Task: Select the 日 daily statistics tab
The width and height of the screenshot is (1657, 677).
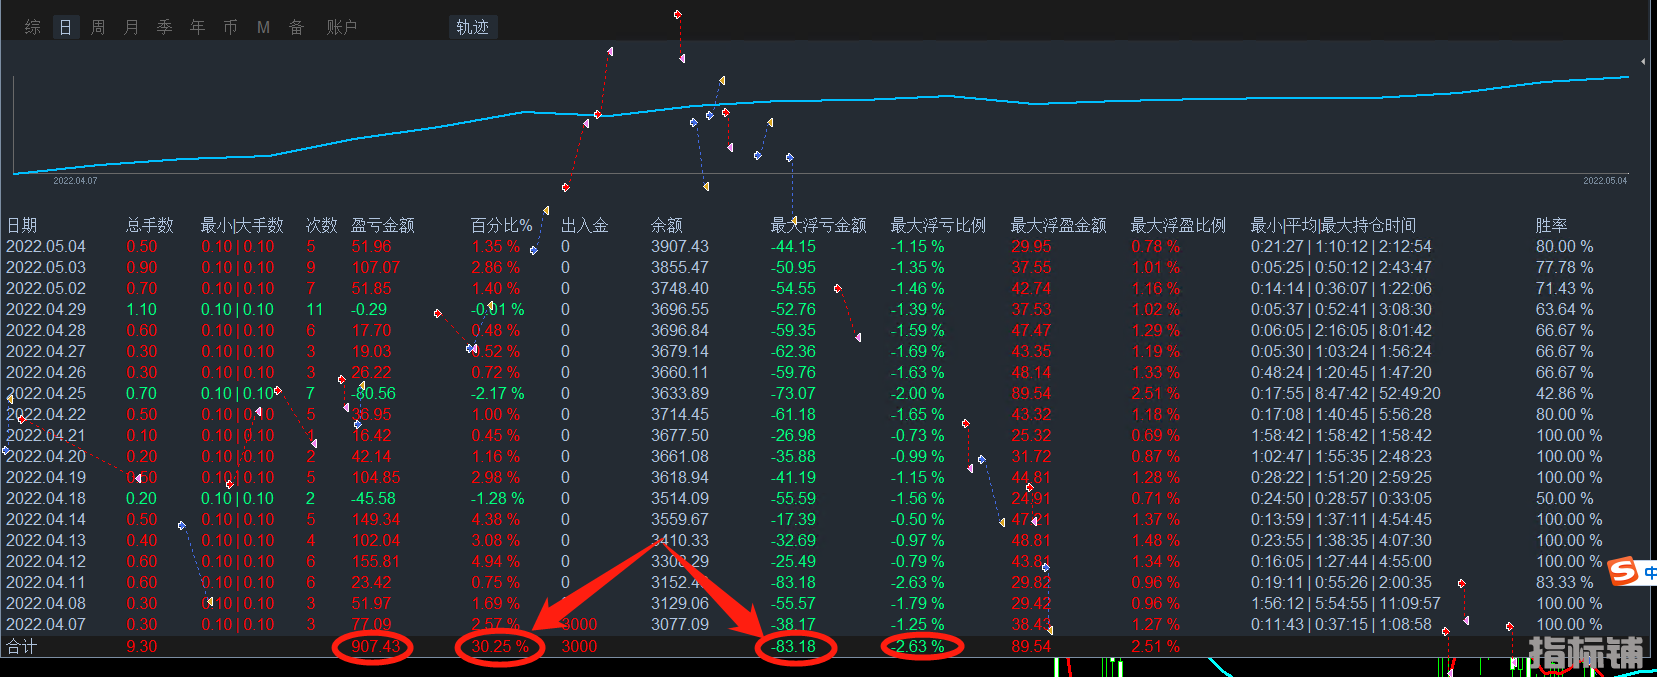Action: tap(65, 27)
